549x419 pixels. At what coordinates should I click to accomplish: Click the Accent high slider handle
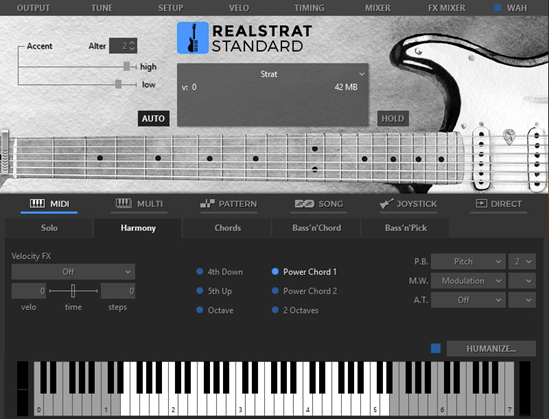127,66
